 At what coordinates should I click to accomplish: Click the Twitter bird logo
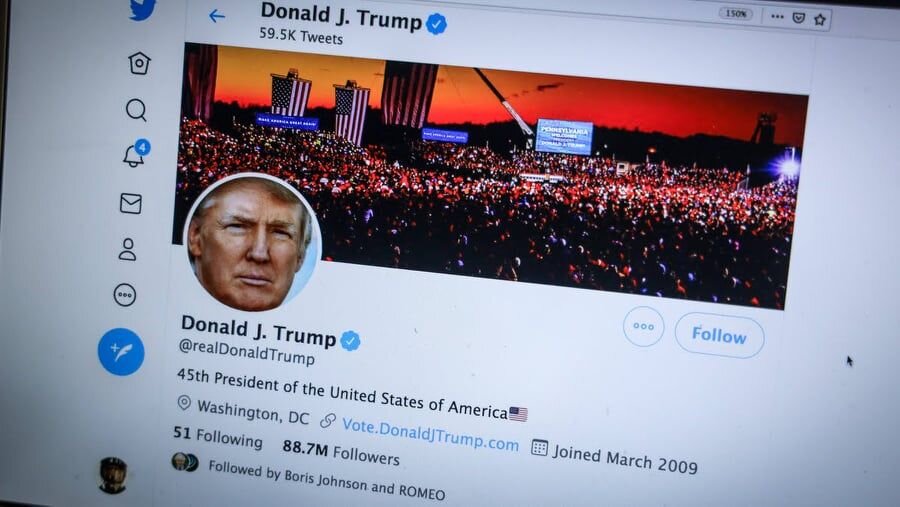(142, 9)
